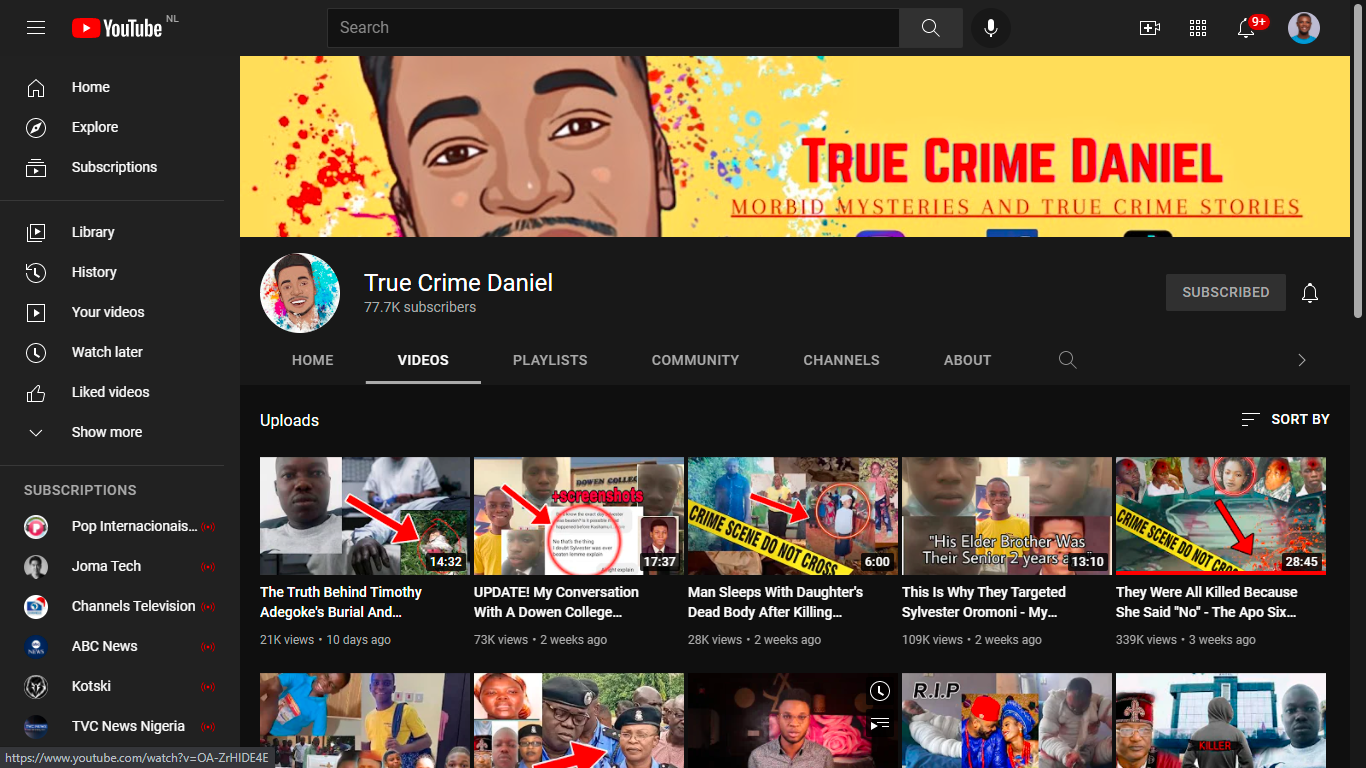Click Watch later clock on thumbnail
This screenshot has height=768, width=1366.
pos(879,691)
